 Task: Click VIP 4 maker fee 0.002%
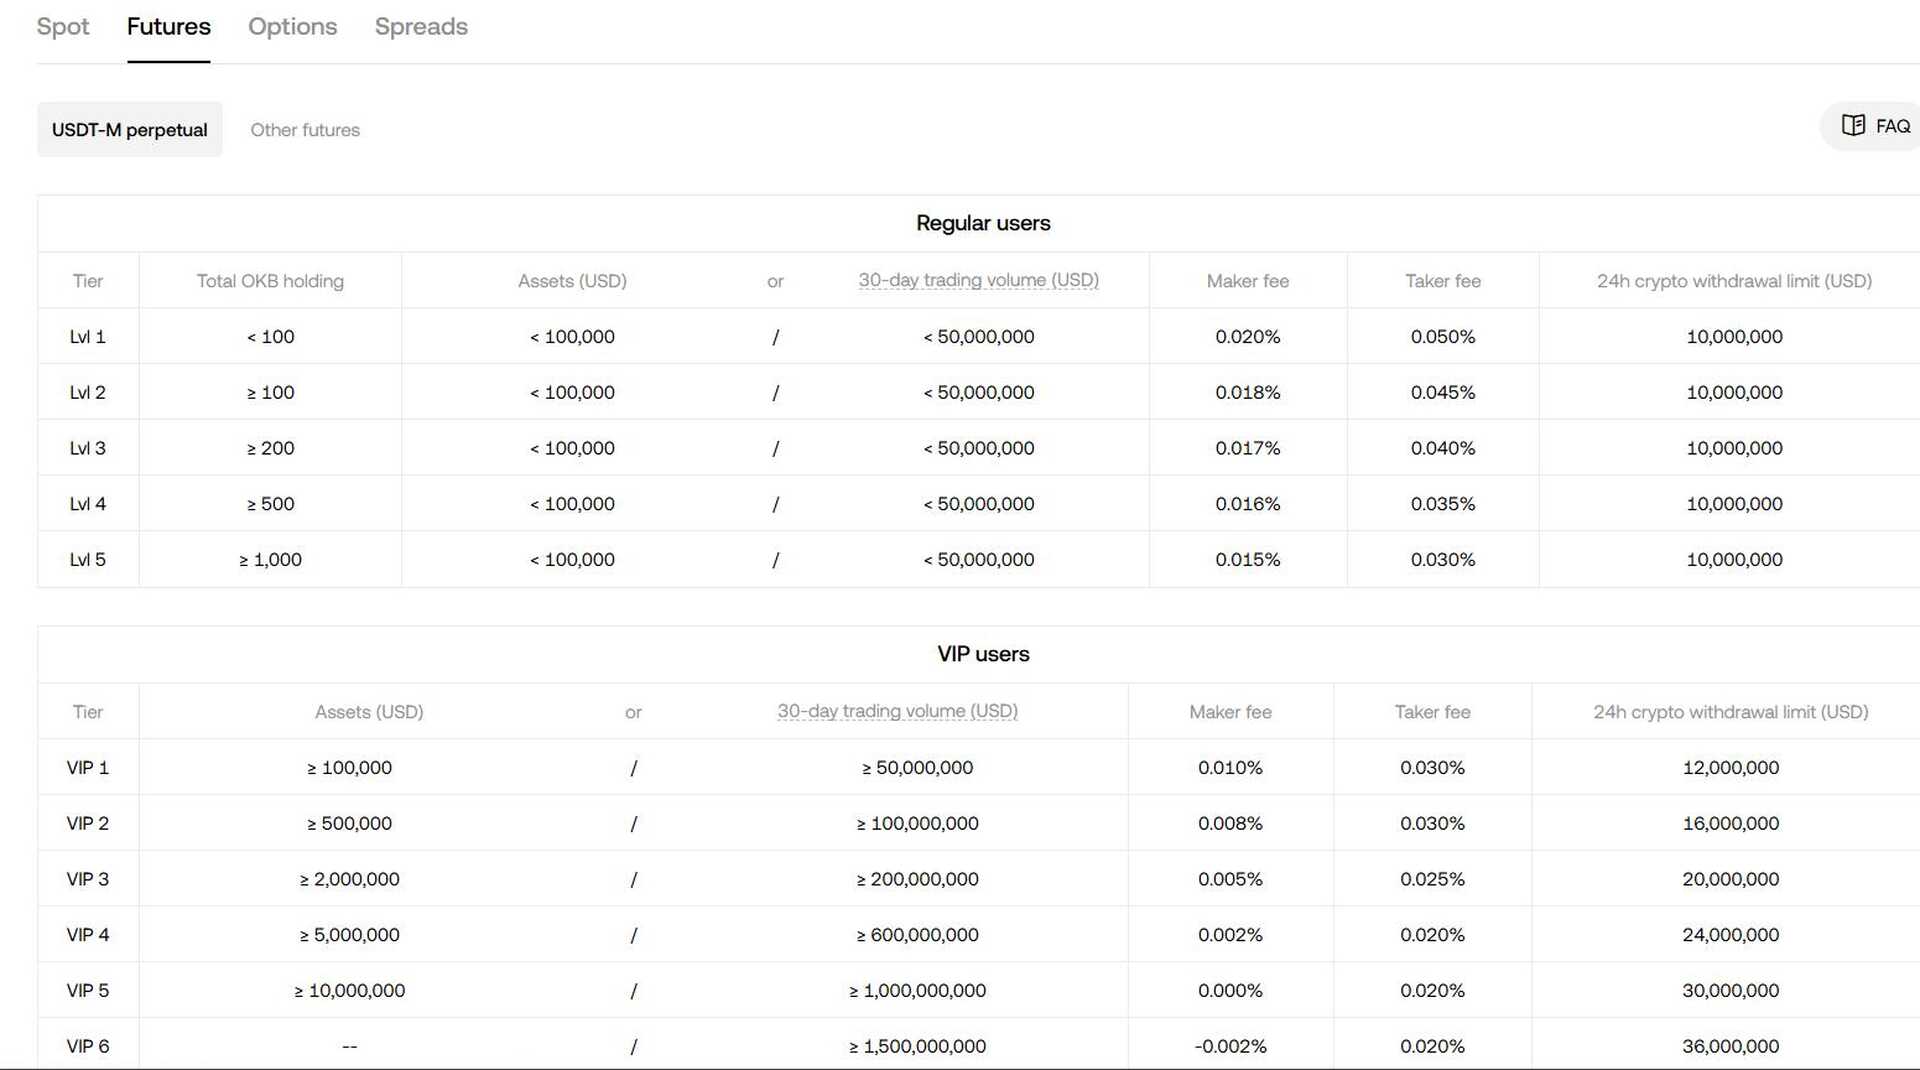[1230, 935]
